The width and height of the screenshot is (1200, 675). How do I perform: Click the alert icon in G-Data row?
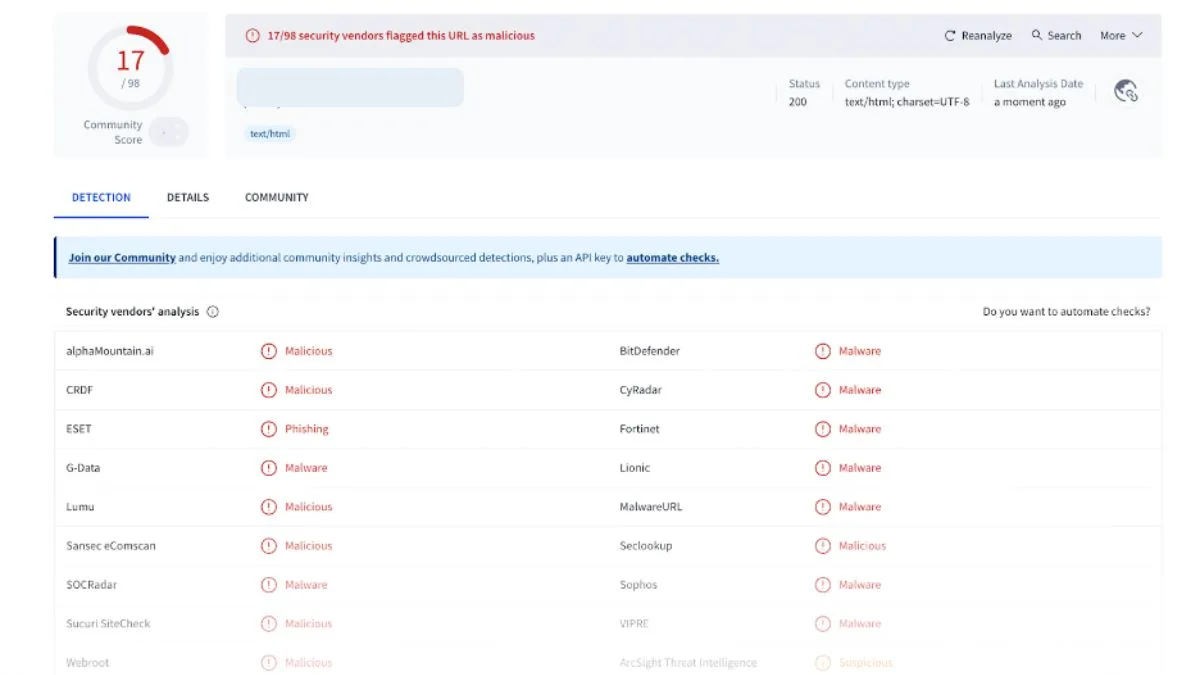tap(268, 468)
